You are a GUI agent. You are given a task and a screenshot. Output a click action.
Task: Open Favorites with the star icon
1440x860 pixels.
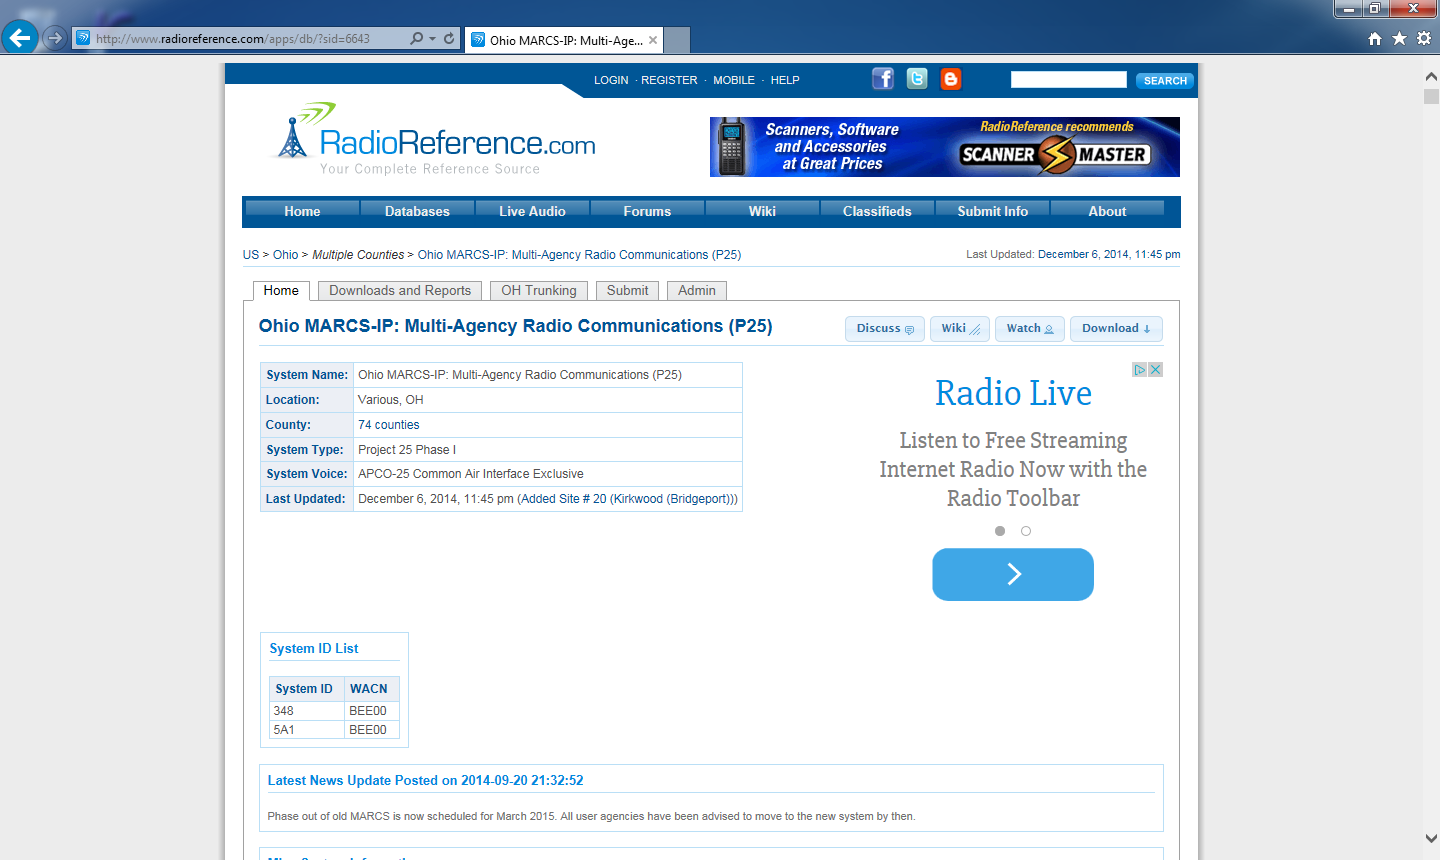click(1399, 38)
